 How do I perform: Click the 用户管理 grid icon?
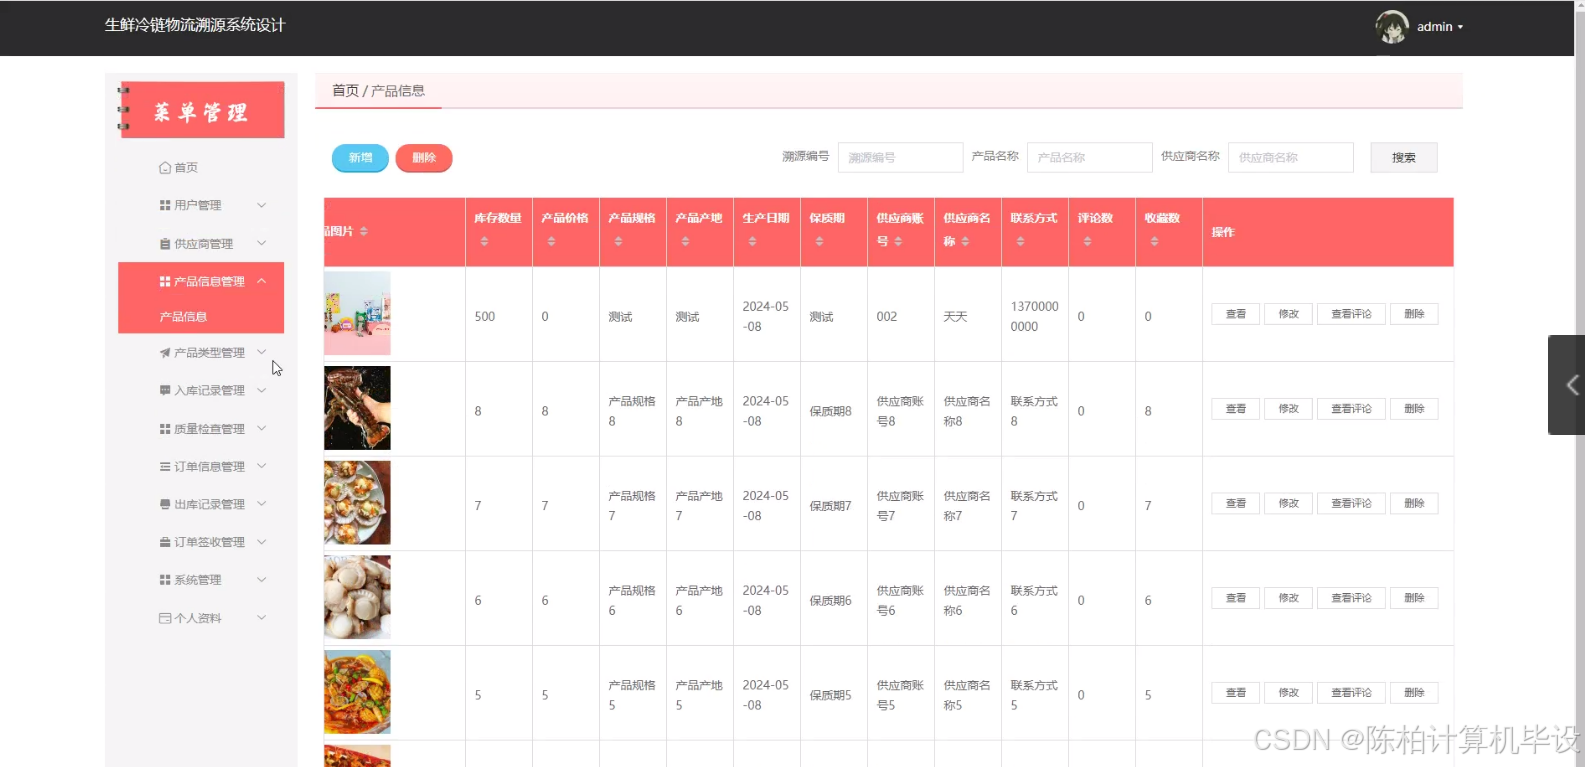(165, 205)
